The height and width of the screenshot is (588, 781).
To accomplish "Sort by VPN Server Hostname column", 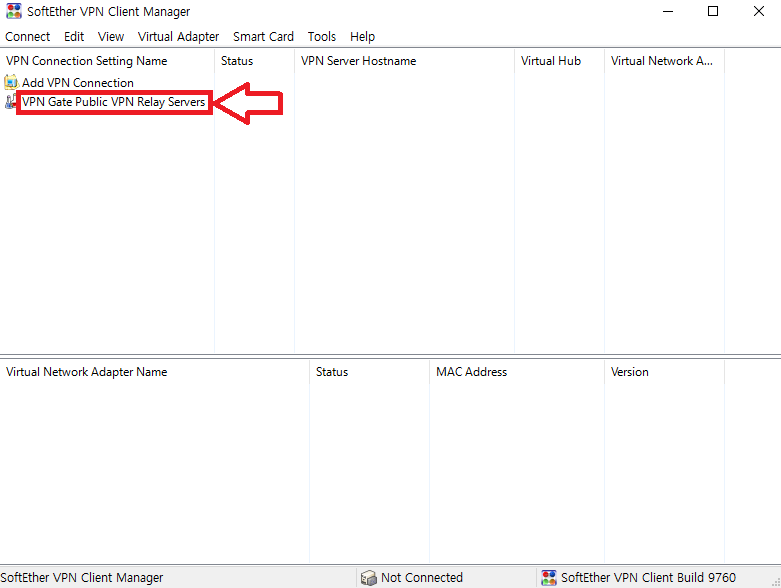I will pyautogui.click(x=404, y=61).
